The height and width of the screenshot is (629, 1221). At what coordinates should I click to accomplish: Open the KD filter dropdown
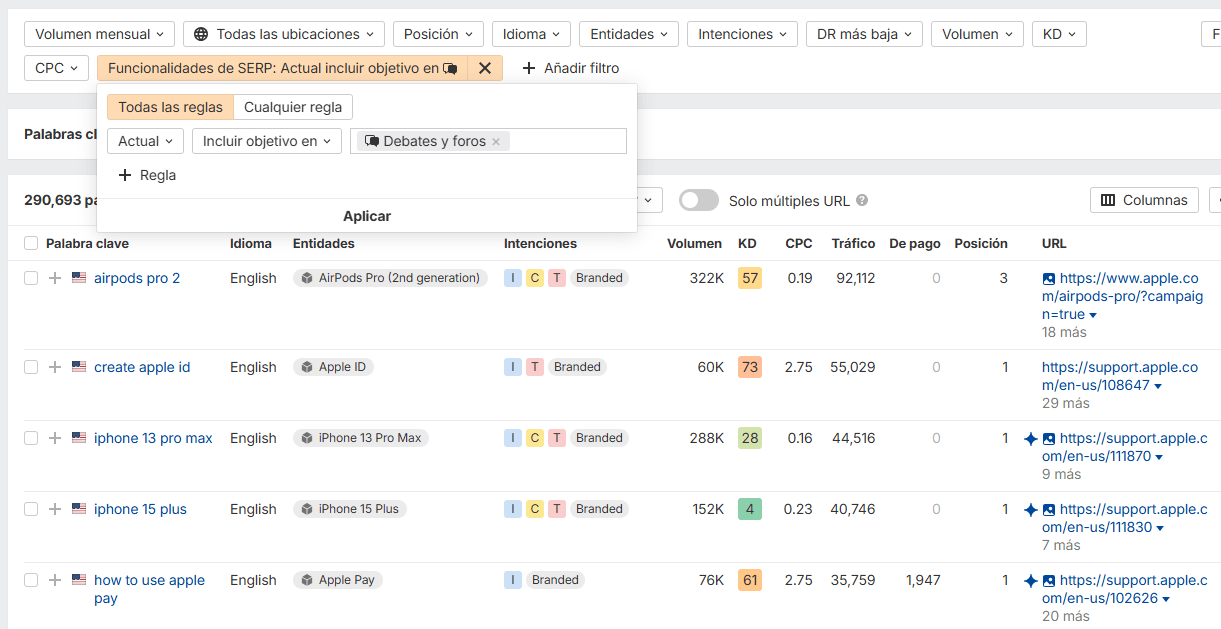1059,34
